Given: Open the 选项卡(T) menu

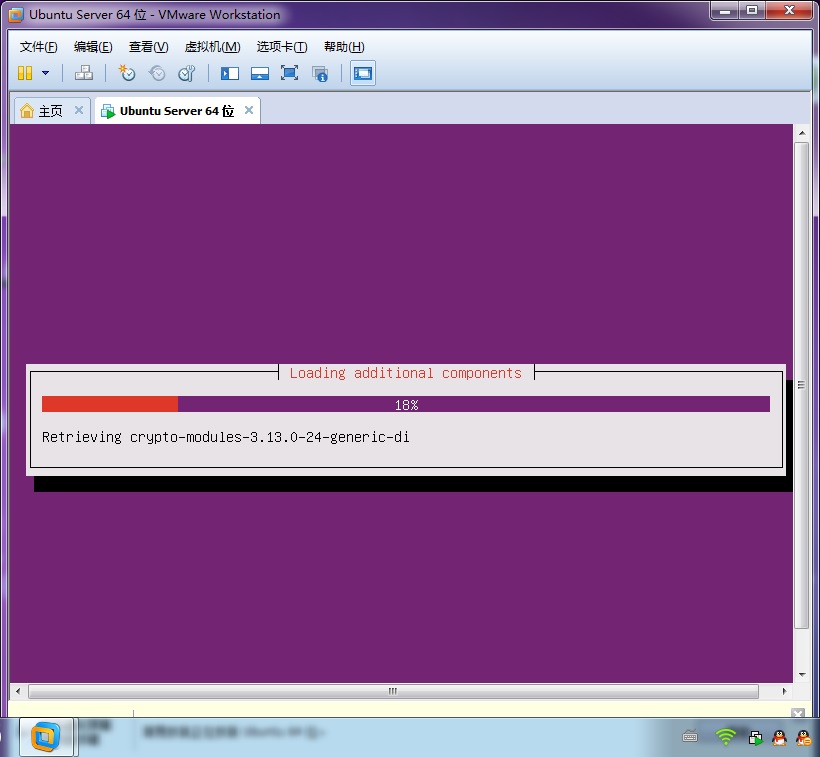Looking at the screenshot, I should (x=282, y=47).
